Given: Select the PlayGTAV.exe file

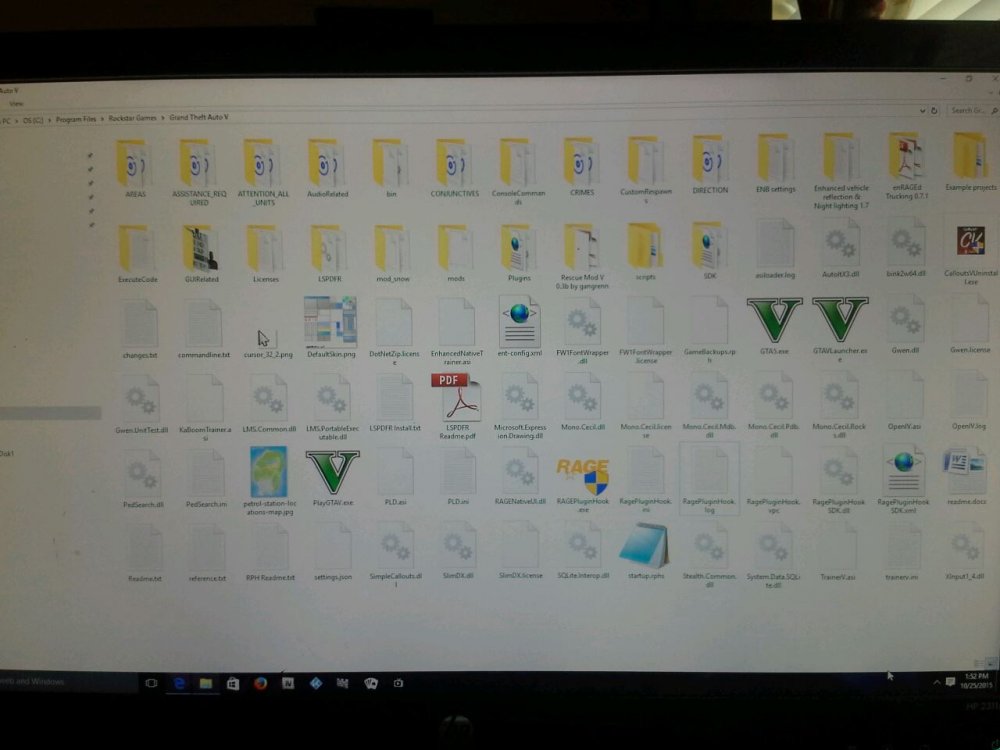Looking at the screenshot, I should [x=332, y=478].
